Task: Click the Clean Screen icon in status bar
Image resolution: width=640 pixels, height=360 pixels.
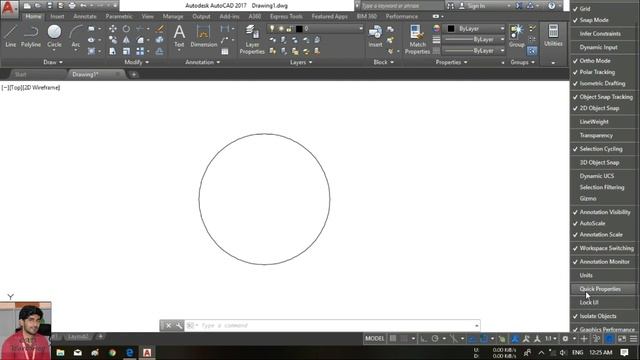Action: (x=622, y=339)
